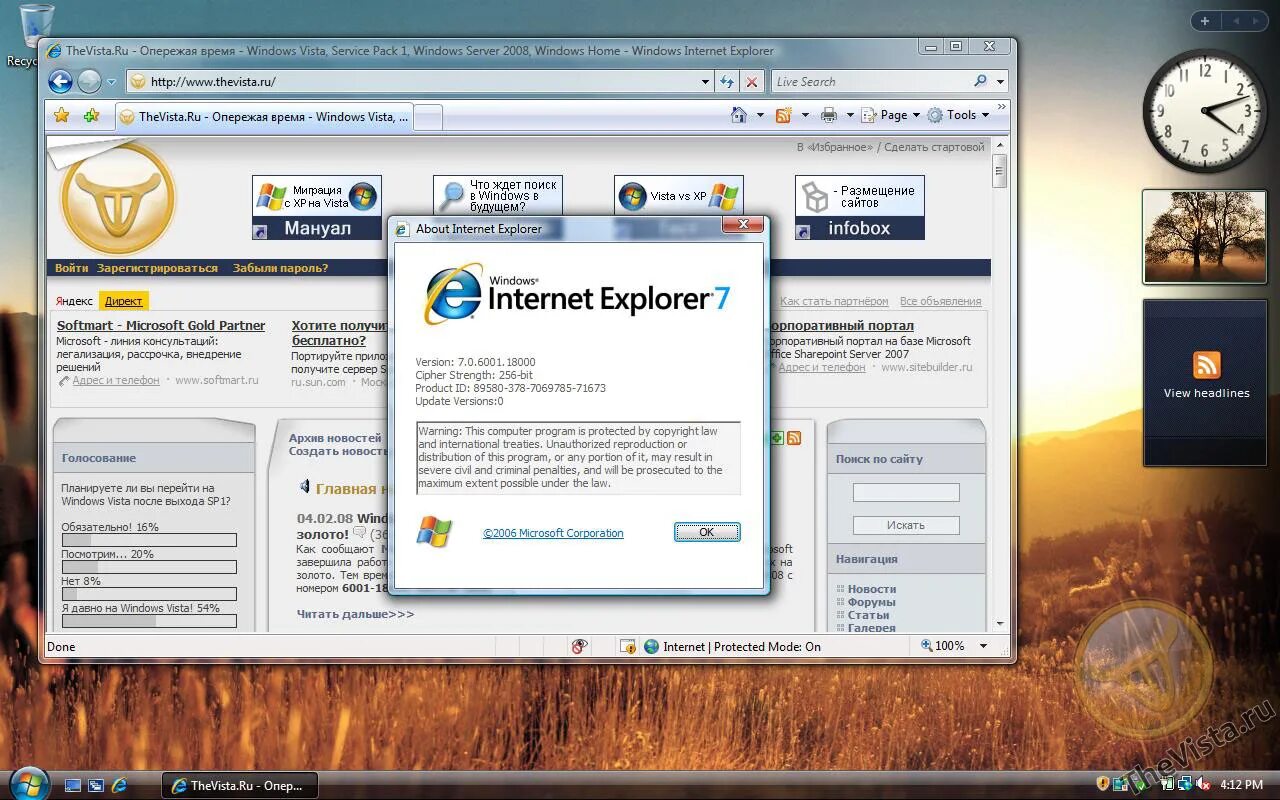1280x800 pixels.
Task: Click the Я давно на Windows Vista! 54% bar
Action: point(149,621)
